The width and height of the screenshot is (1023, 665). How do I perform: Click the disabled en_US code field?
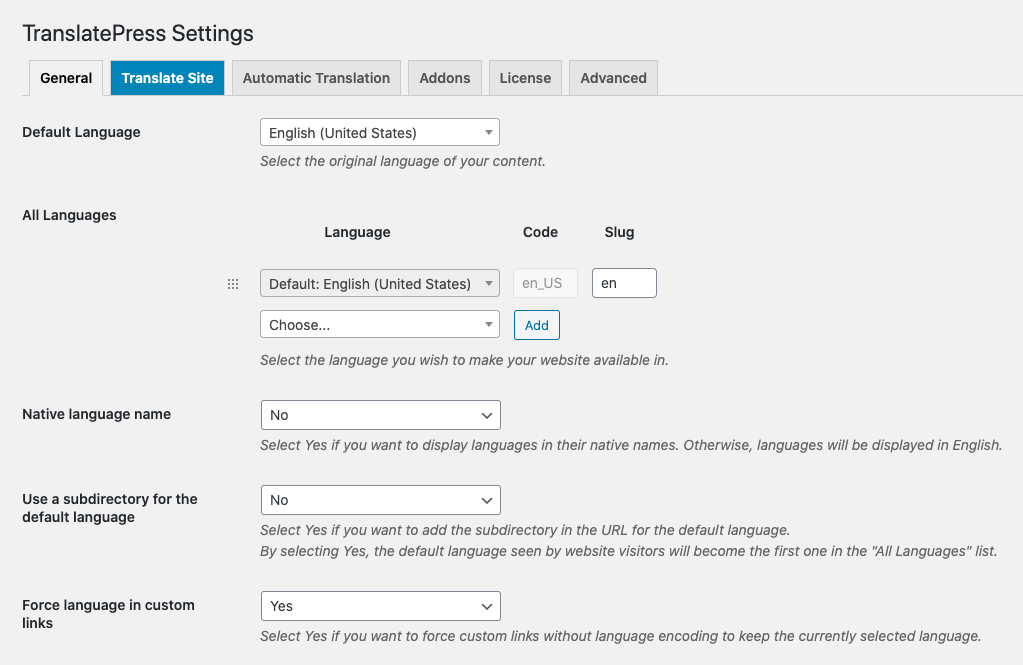click(x=545, y=283)
